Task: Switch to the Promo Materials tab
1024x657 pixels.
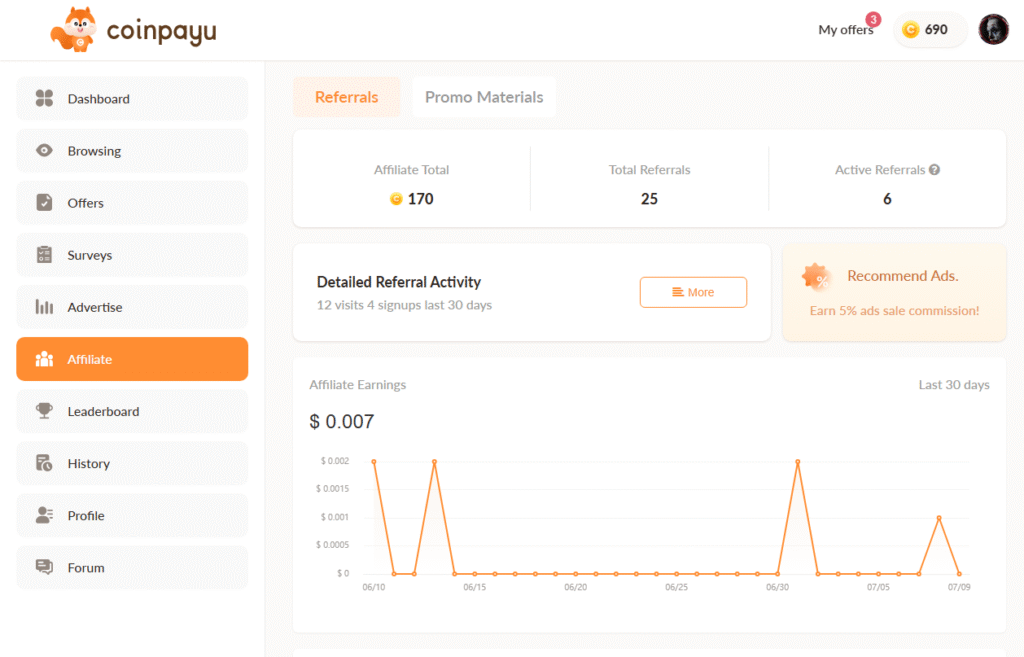Action: pos(484,97)
